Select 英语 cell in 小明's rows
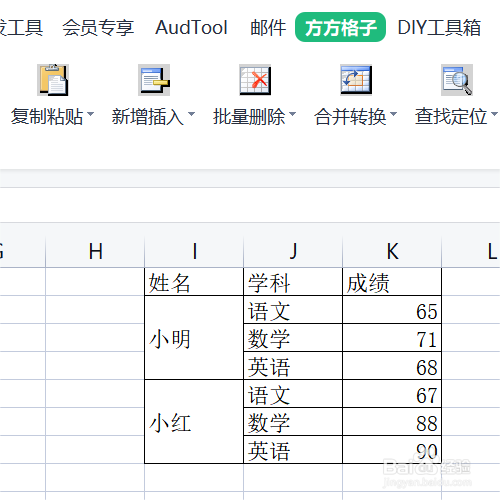 pyautogui.click(x=293, y=366)
